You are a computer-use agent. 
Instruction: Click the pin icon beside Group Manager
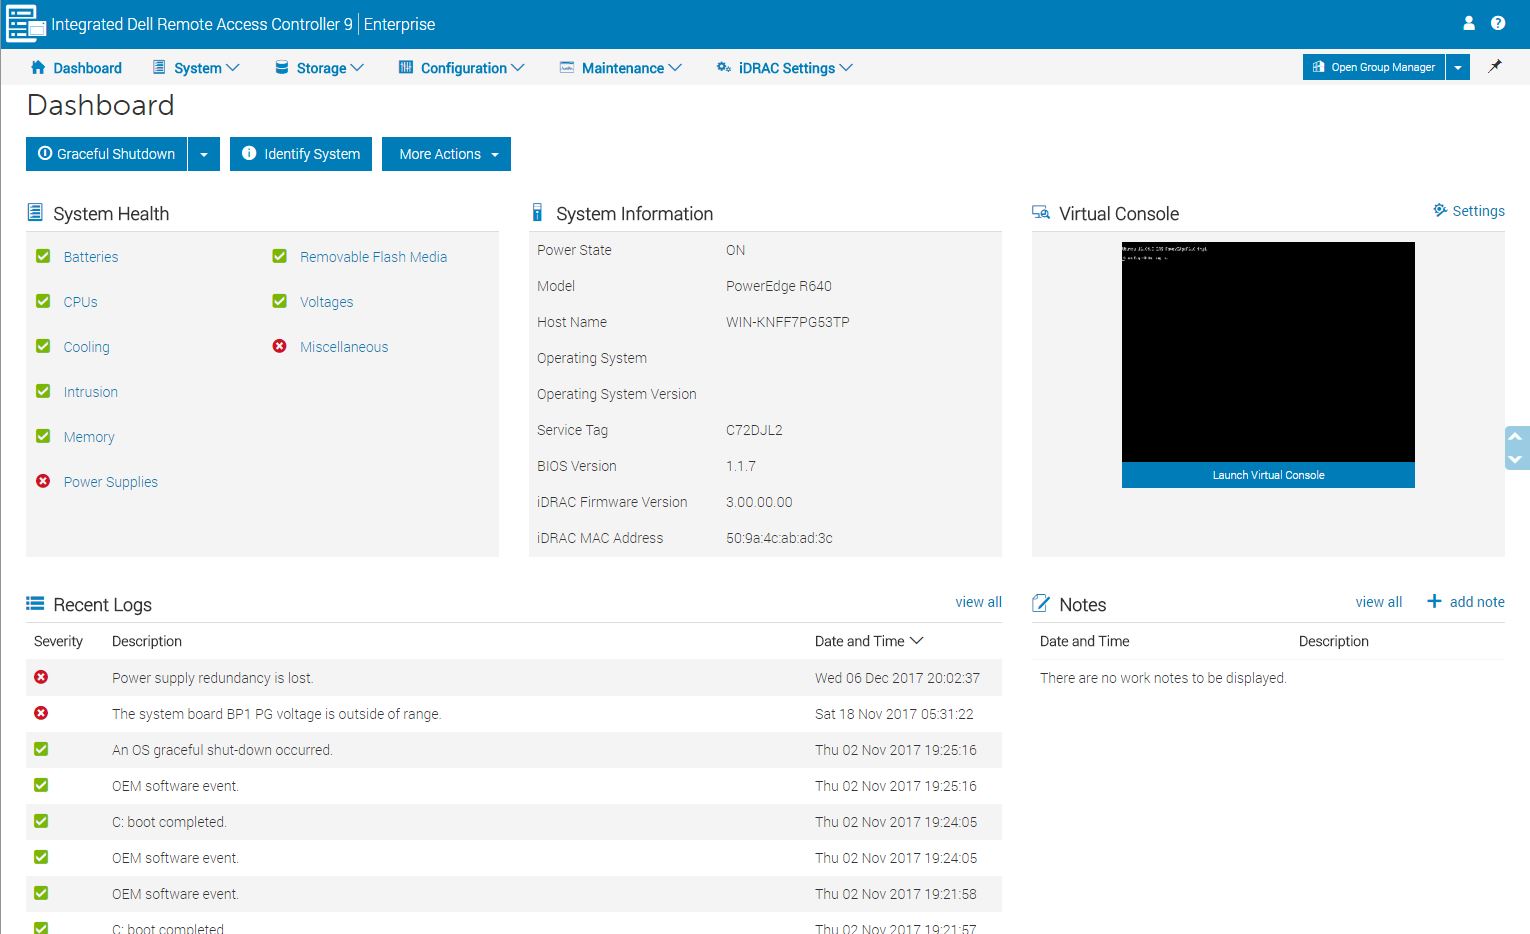tap(1495, 67)
